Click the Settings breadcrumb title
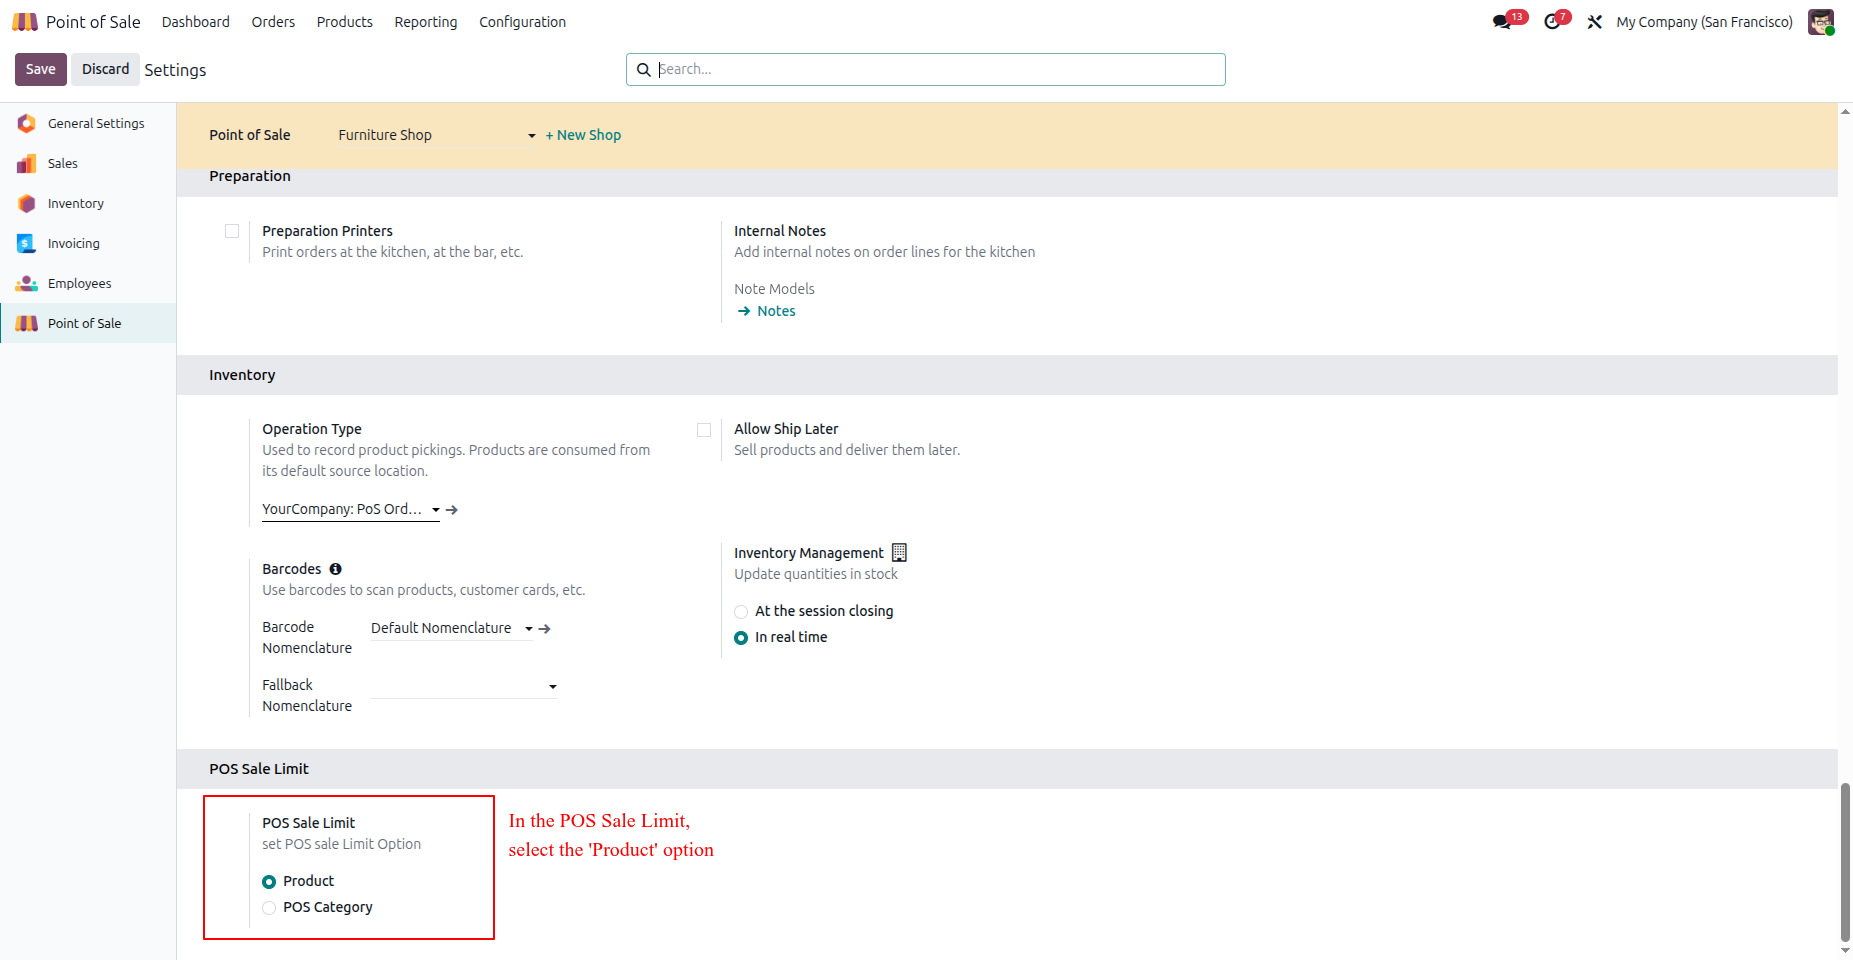Screen dimensions: 1853x960 click(x=175, y=70)
